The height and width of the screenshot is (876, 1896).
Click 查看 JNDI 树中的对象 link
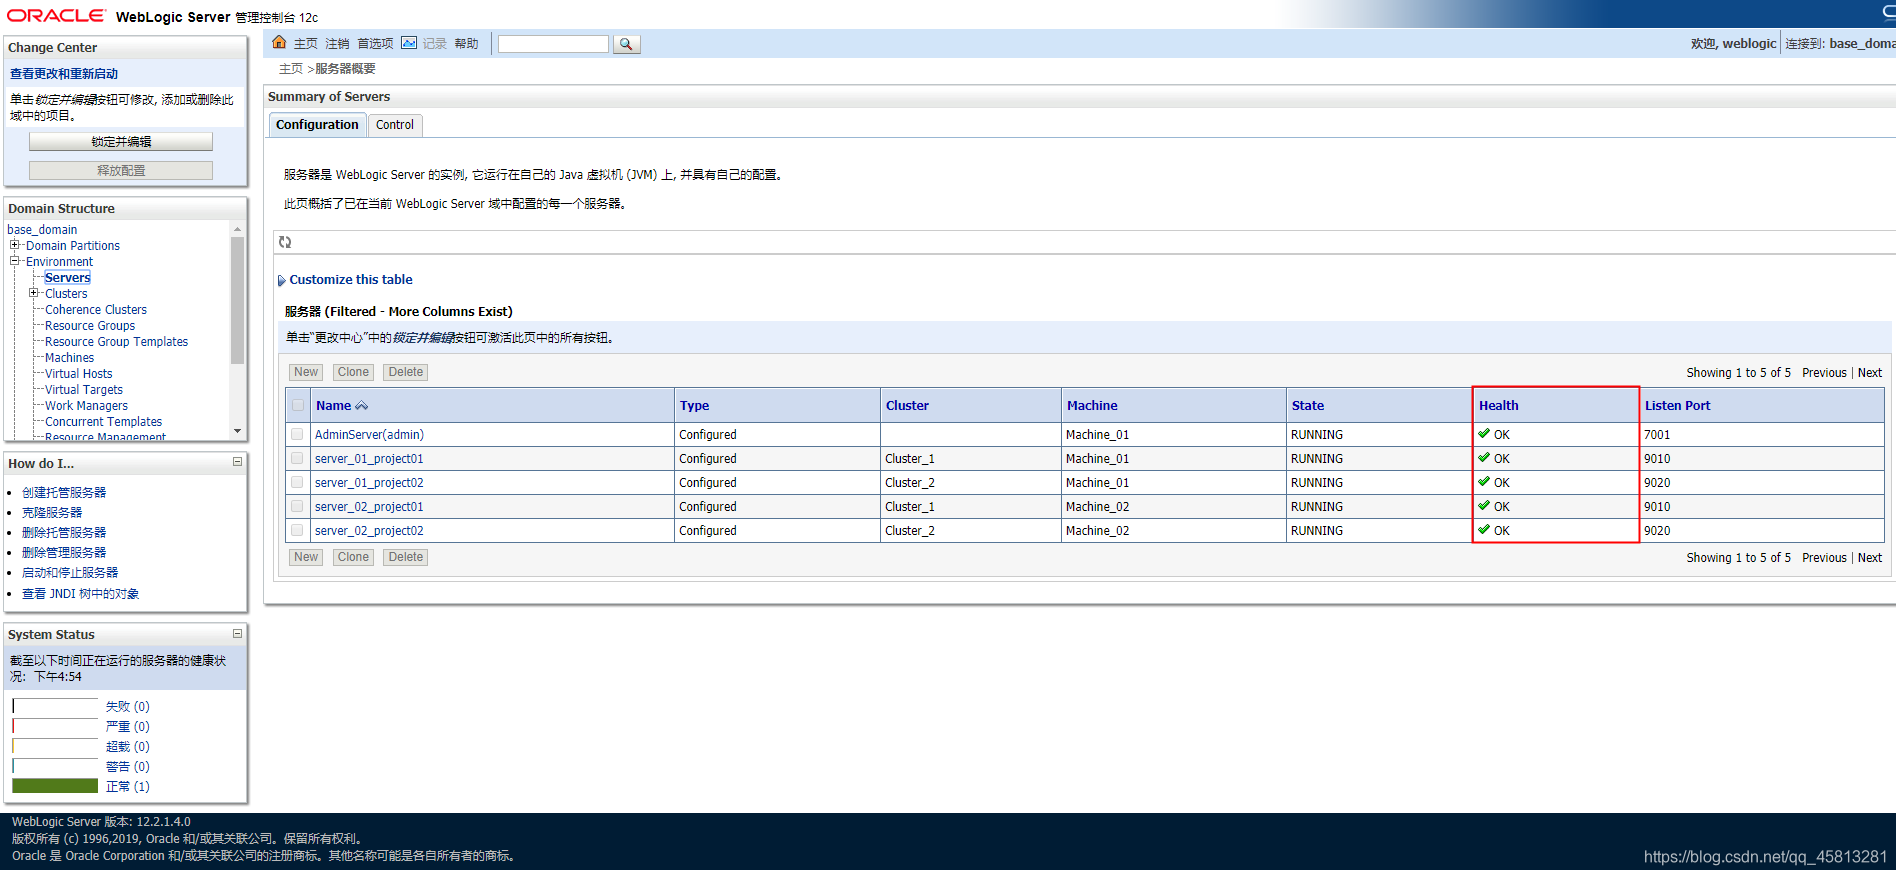coord(81,594)
